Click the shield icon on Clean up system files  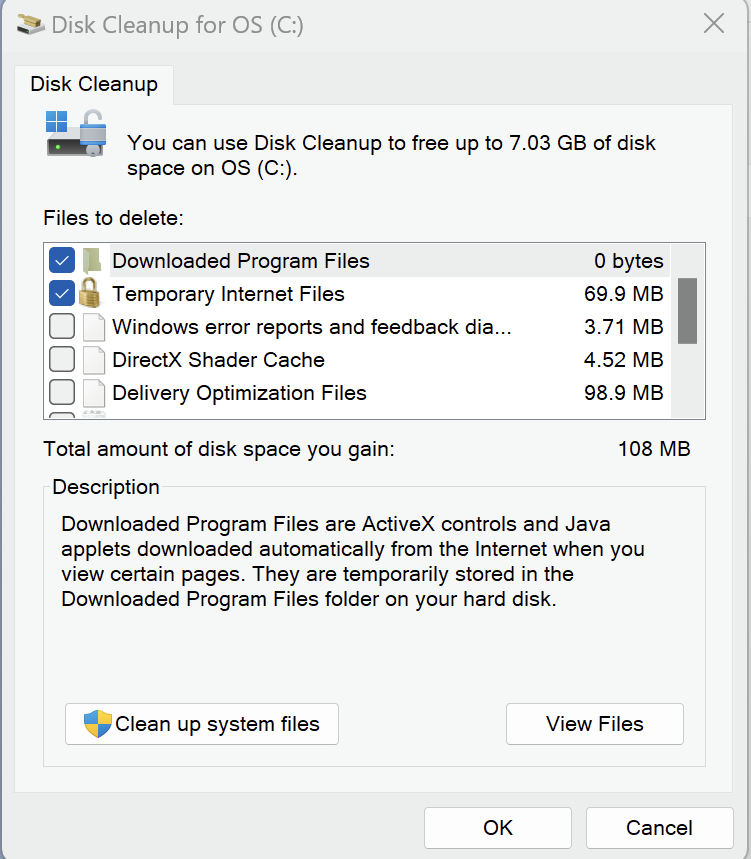[98, 724]
